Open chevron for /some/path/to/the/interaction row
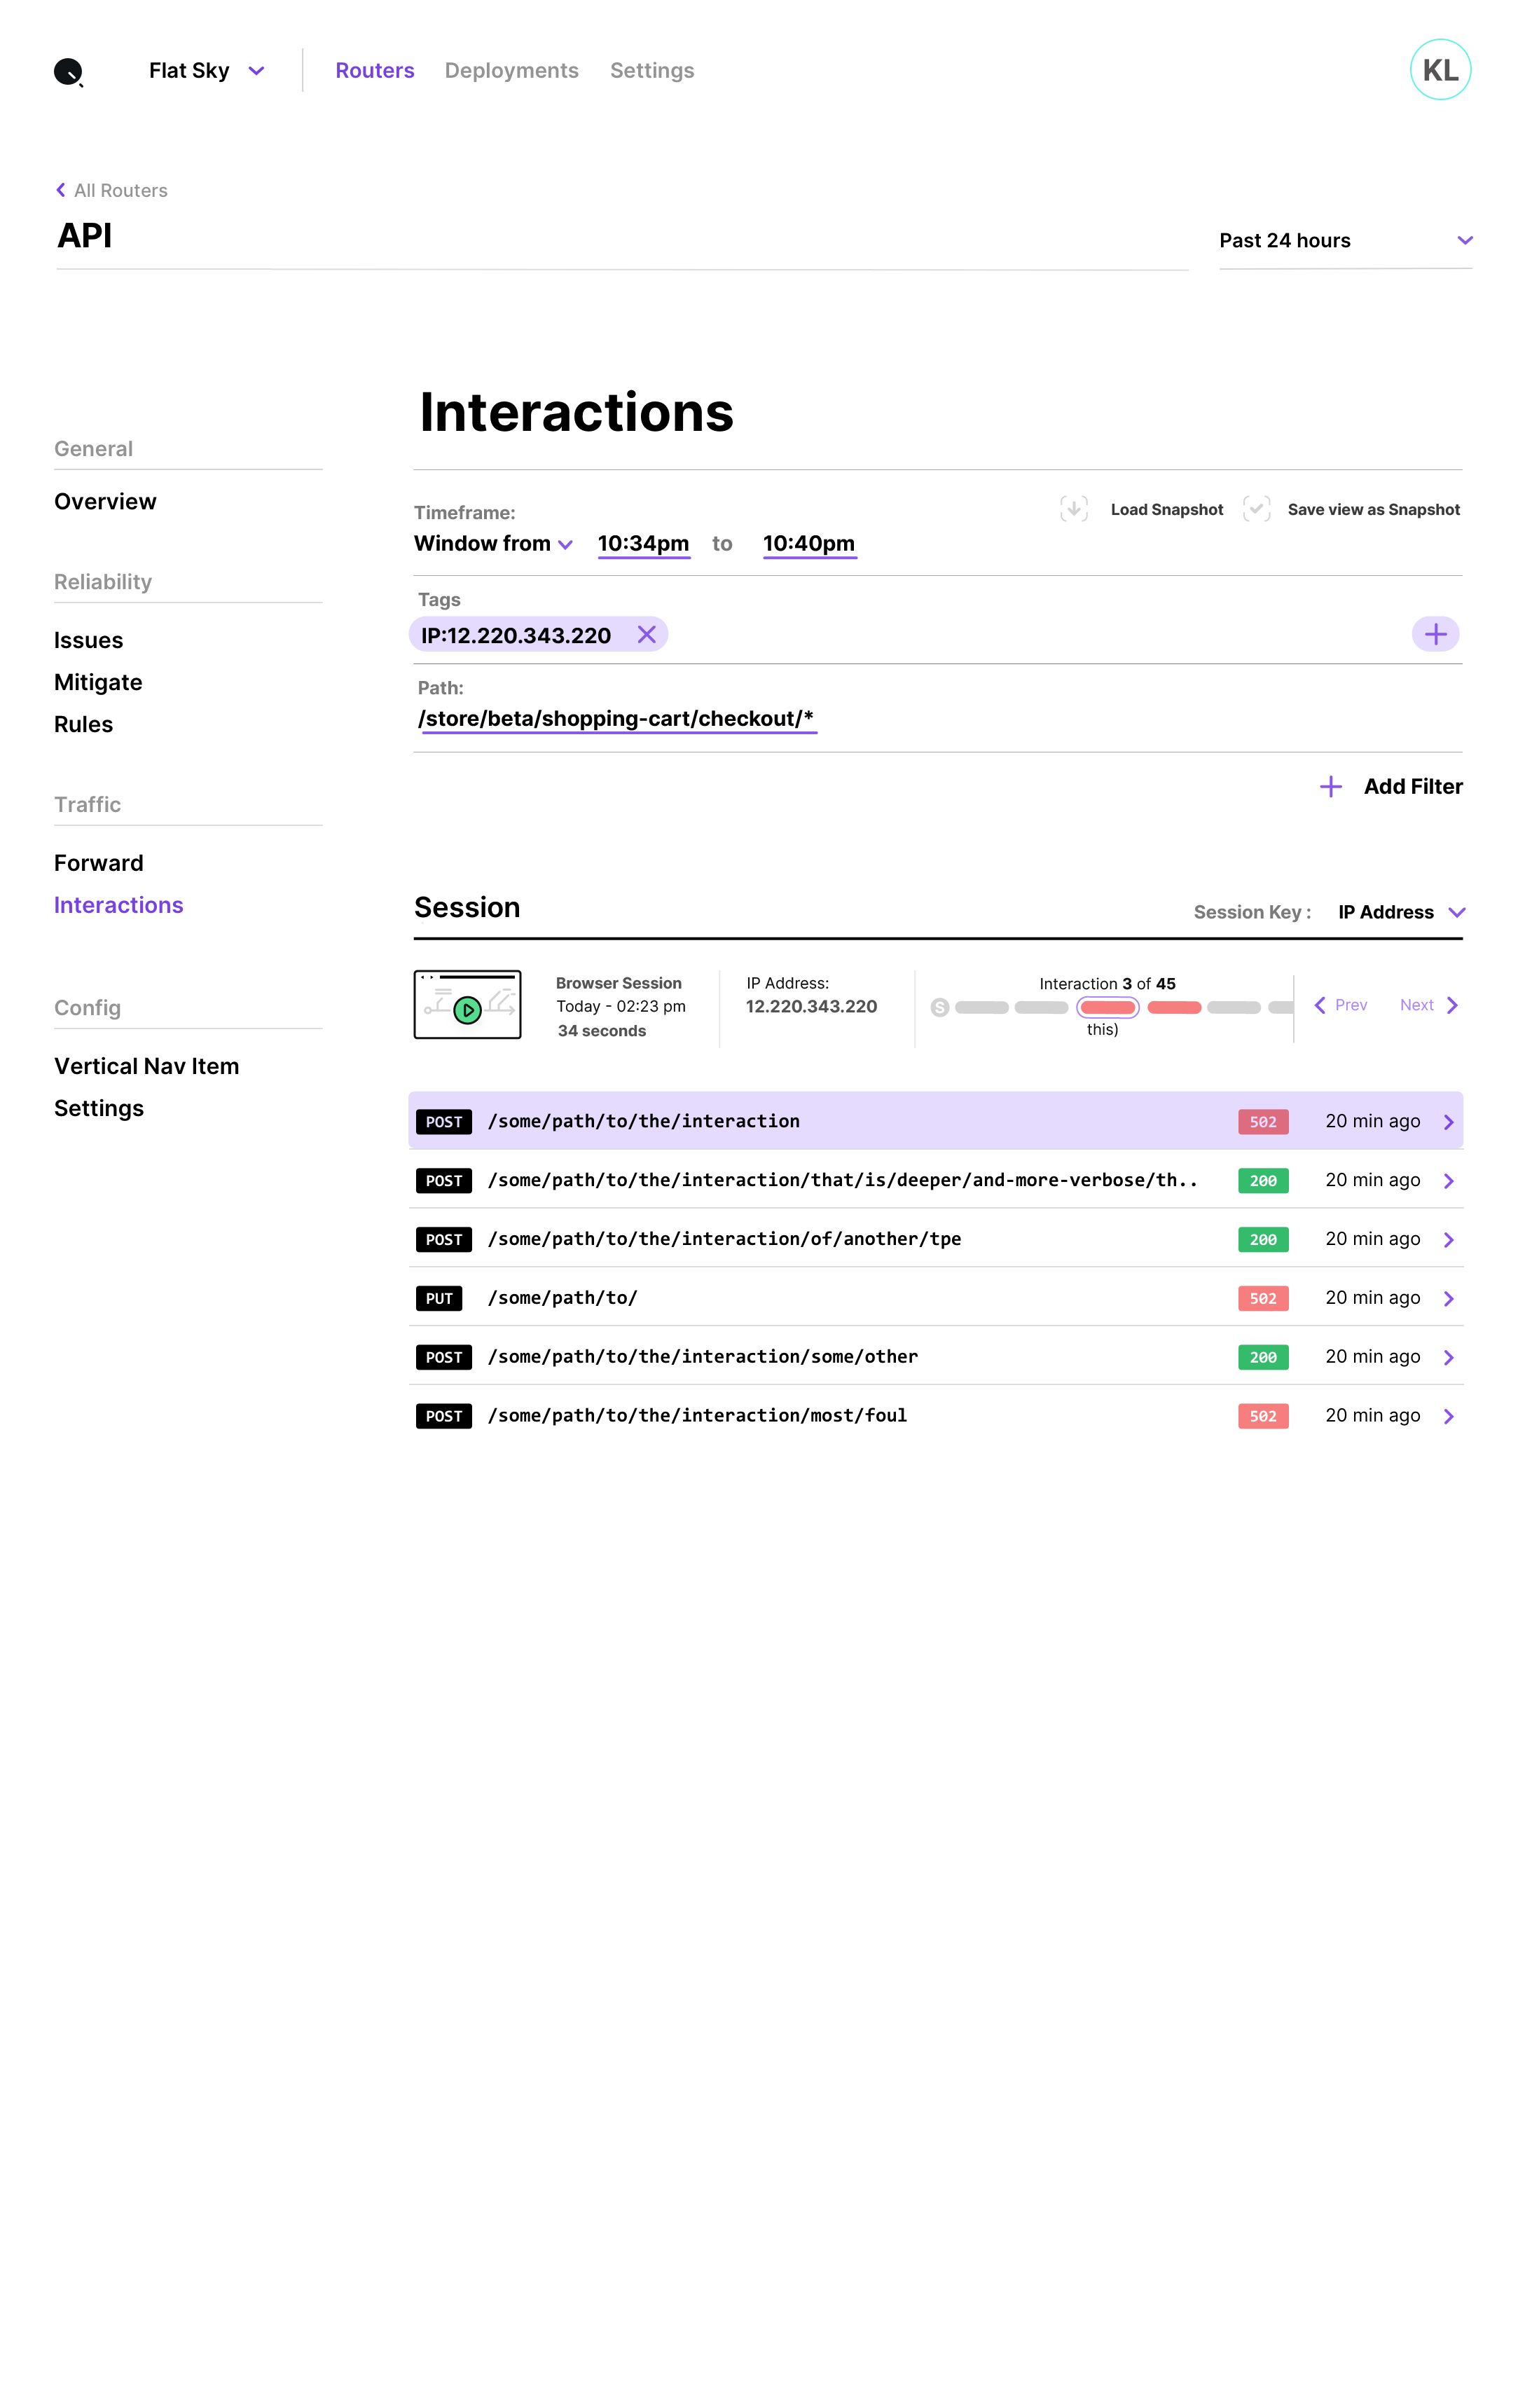The width and height of the screenshot is (1525, 2408). 1448,1122
